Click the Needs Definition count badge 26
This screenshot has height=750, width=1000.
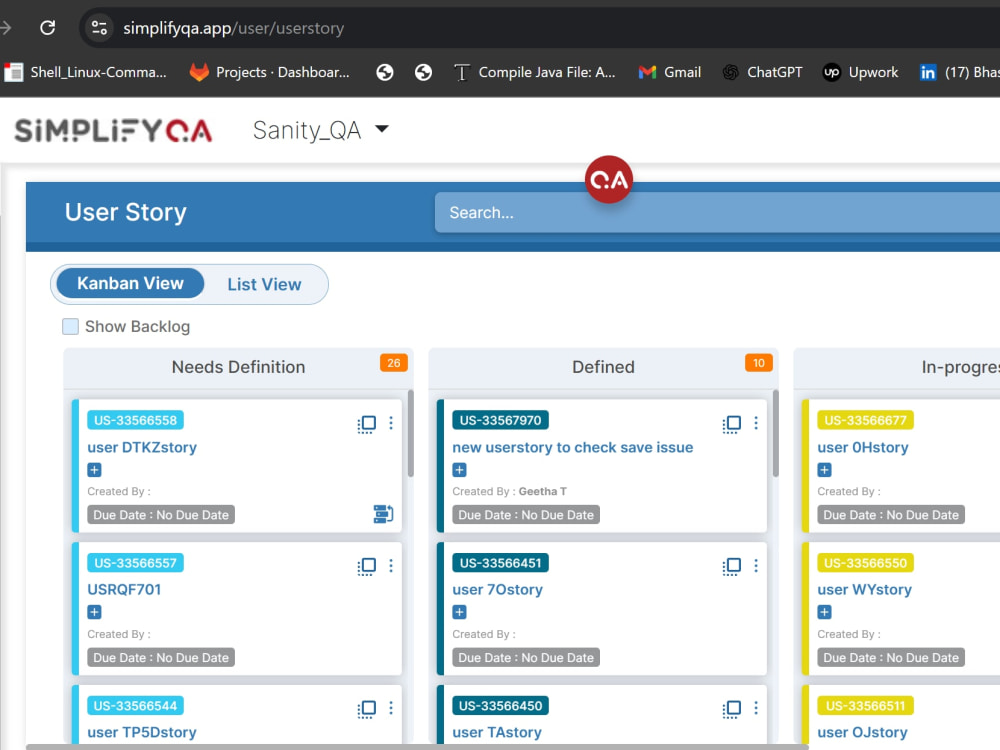(x=393, y=363)
